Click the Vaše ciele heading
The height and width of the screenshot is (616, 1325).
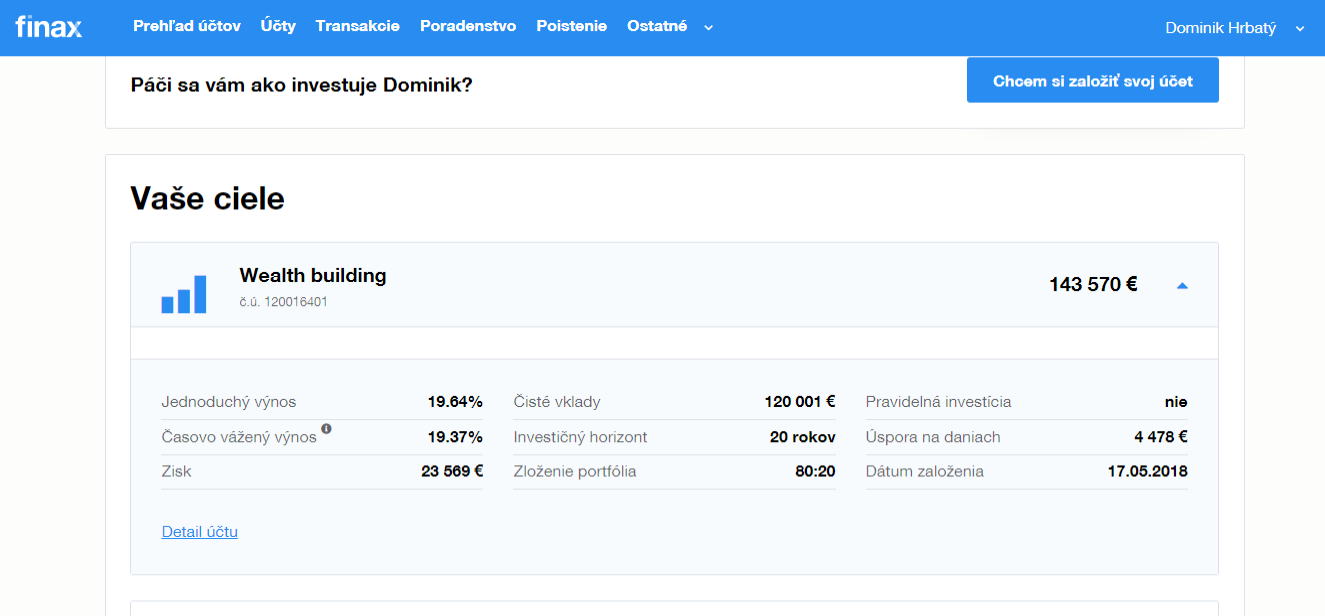click(207, 199)
